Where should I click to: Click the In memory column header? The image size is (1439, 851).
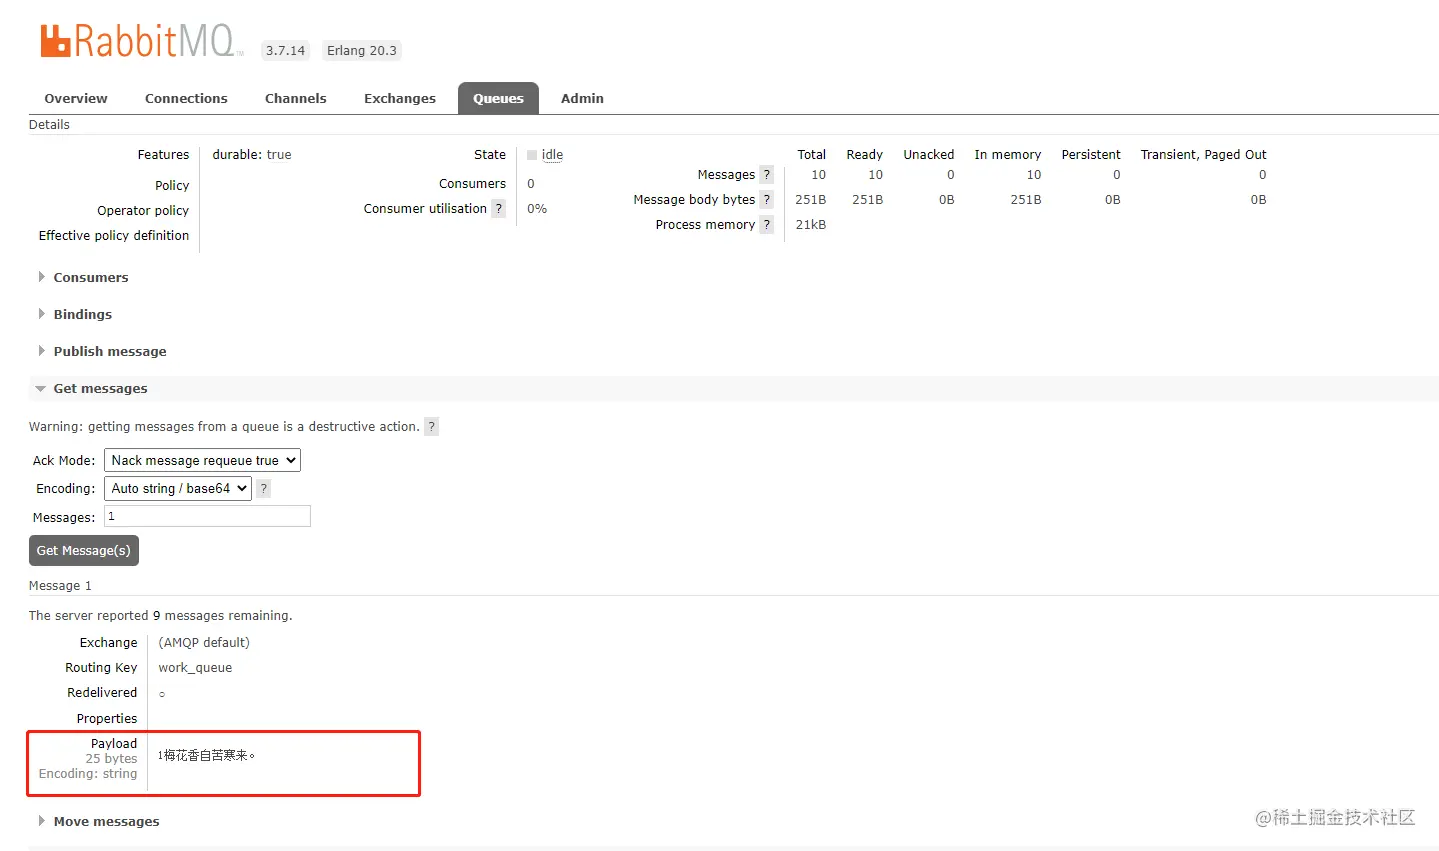(1008, 155)
